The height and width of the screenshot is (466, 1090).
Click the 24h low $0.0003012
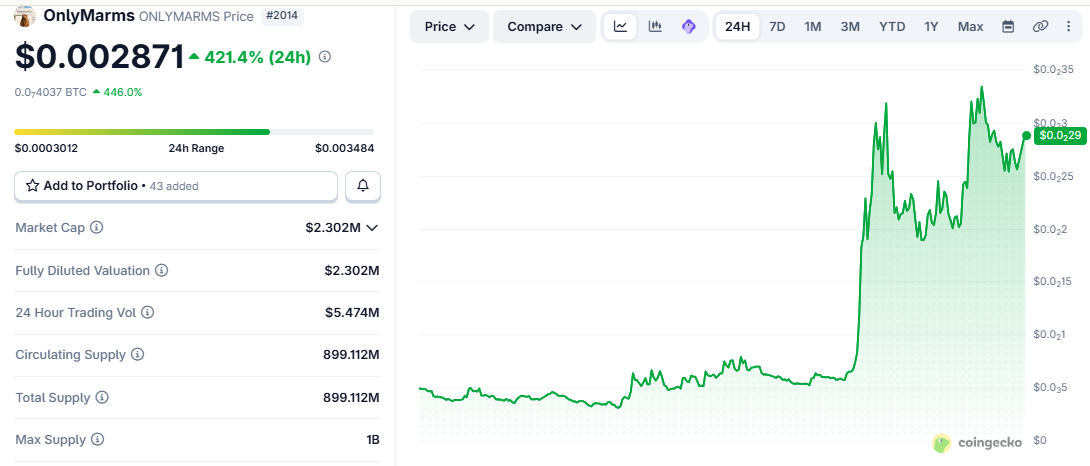point(46,148)
